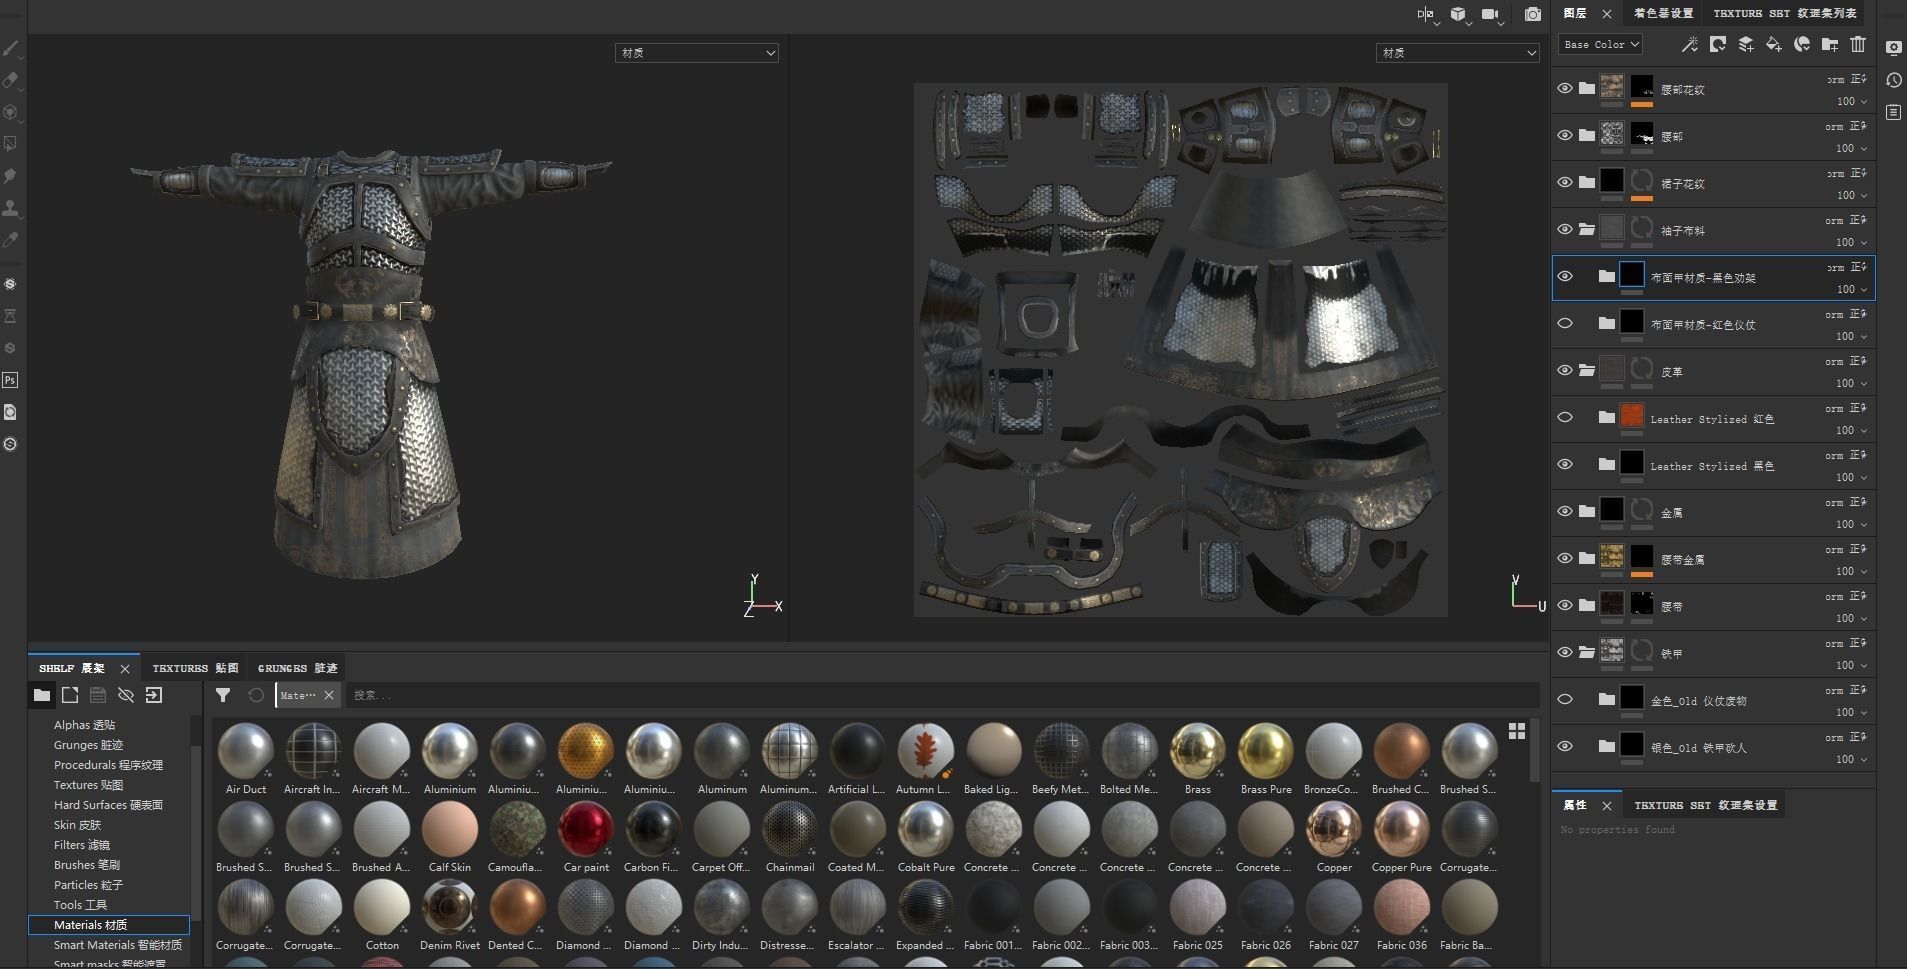Open the camera screenshot icon in viewport toolbar

click(1532, 14)
